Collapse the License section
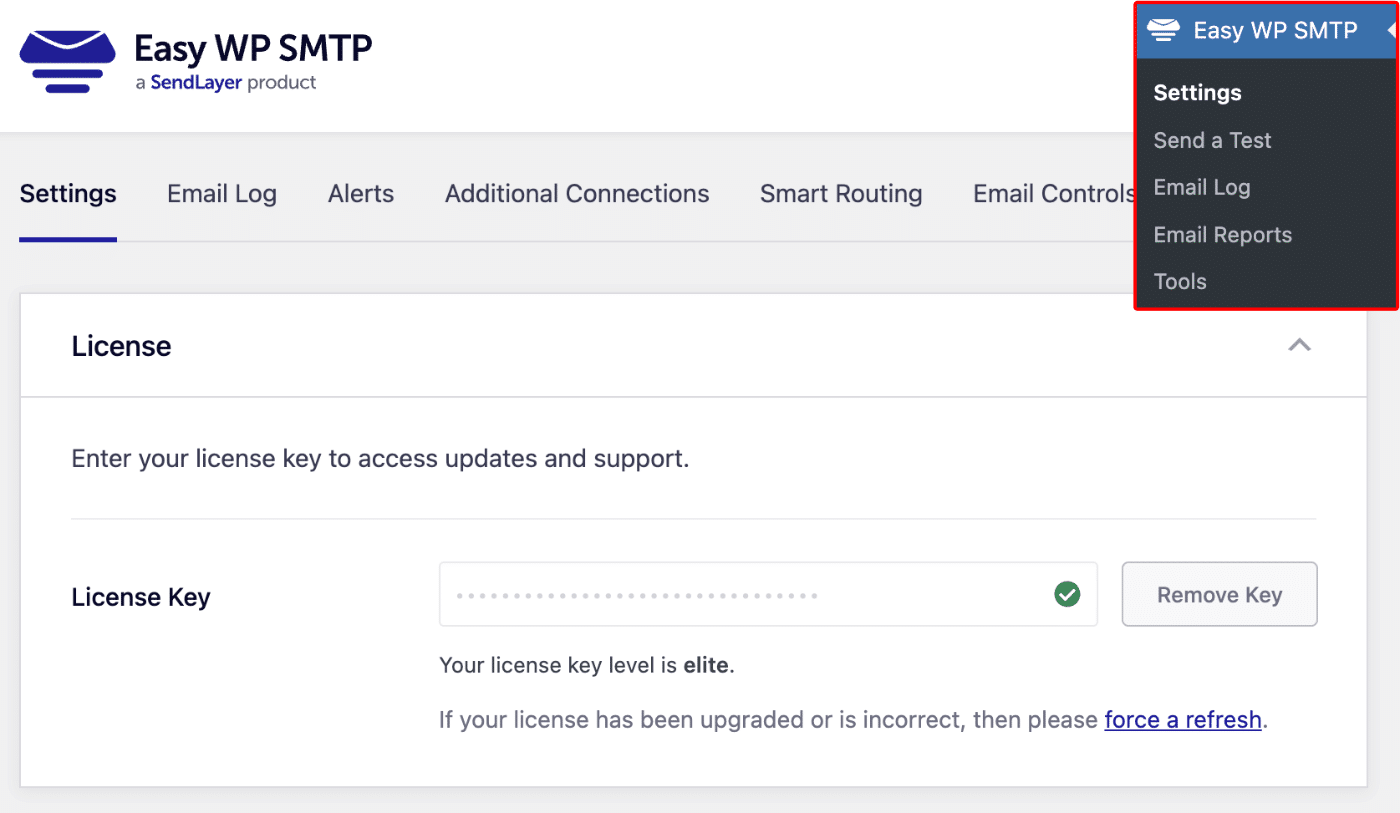The width and height of the screenshot is (1400, 813). coord(1298,344)
